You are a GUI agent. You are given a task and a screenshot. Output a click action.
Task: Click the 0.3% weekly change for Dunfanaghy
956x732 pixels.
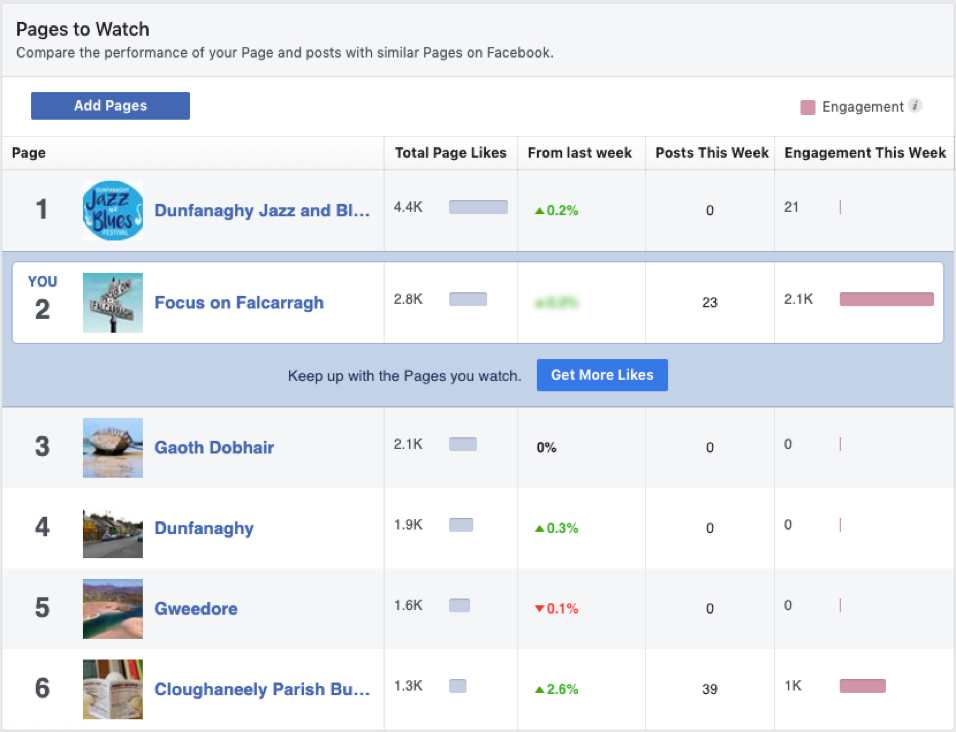point(557,528)
